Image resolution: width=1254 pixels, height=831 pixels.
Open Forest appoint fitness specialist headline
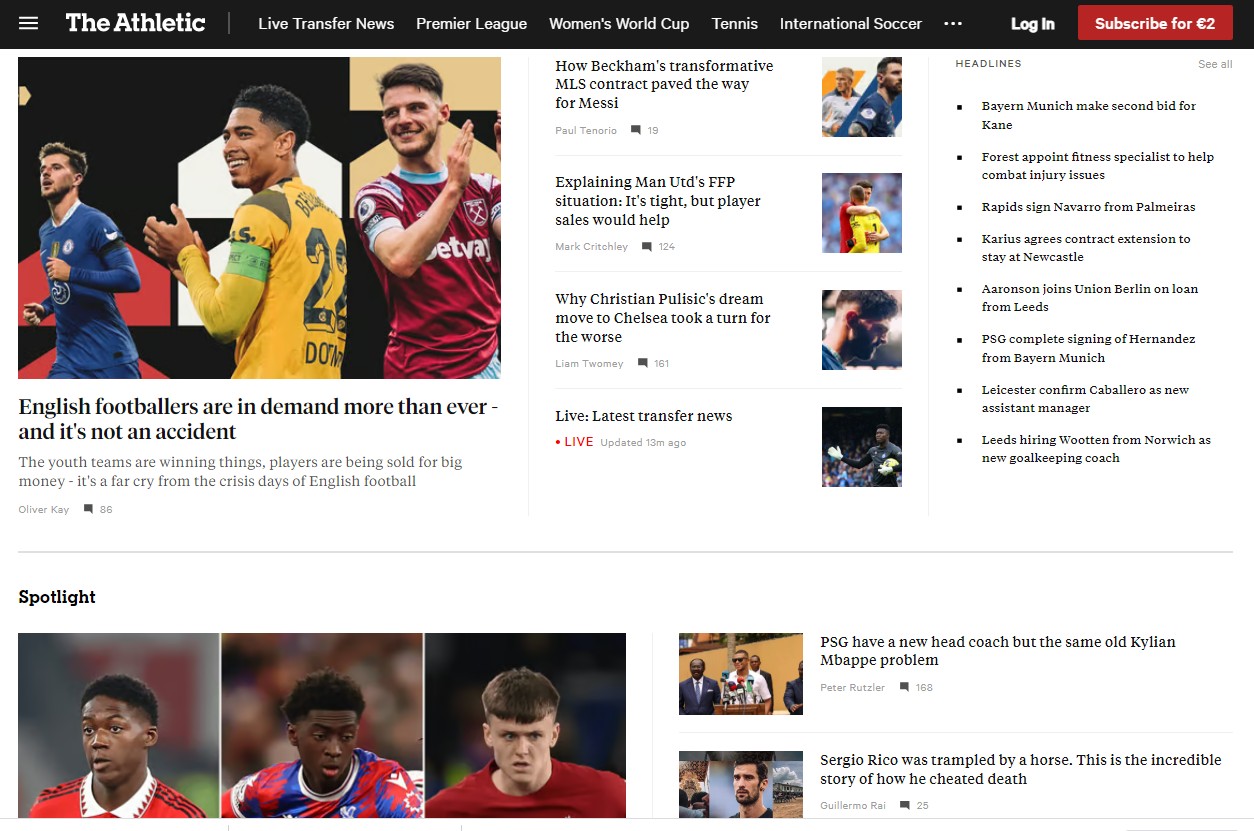pyautogui.click(x=1098, y=166)
